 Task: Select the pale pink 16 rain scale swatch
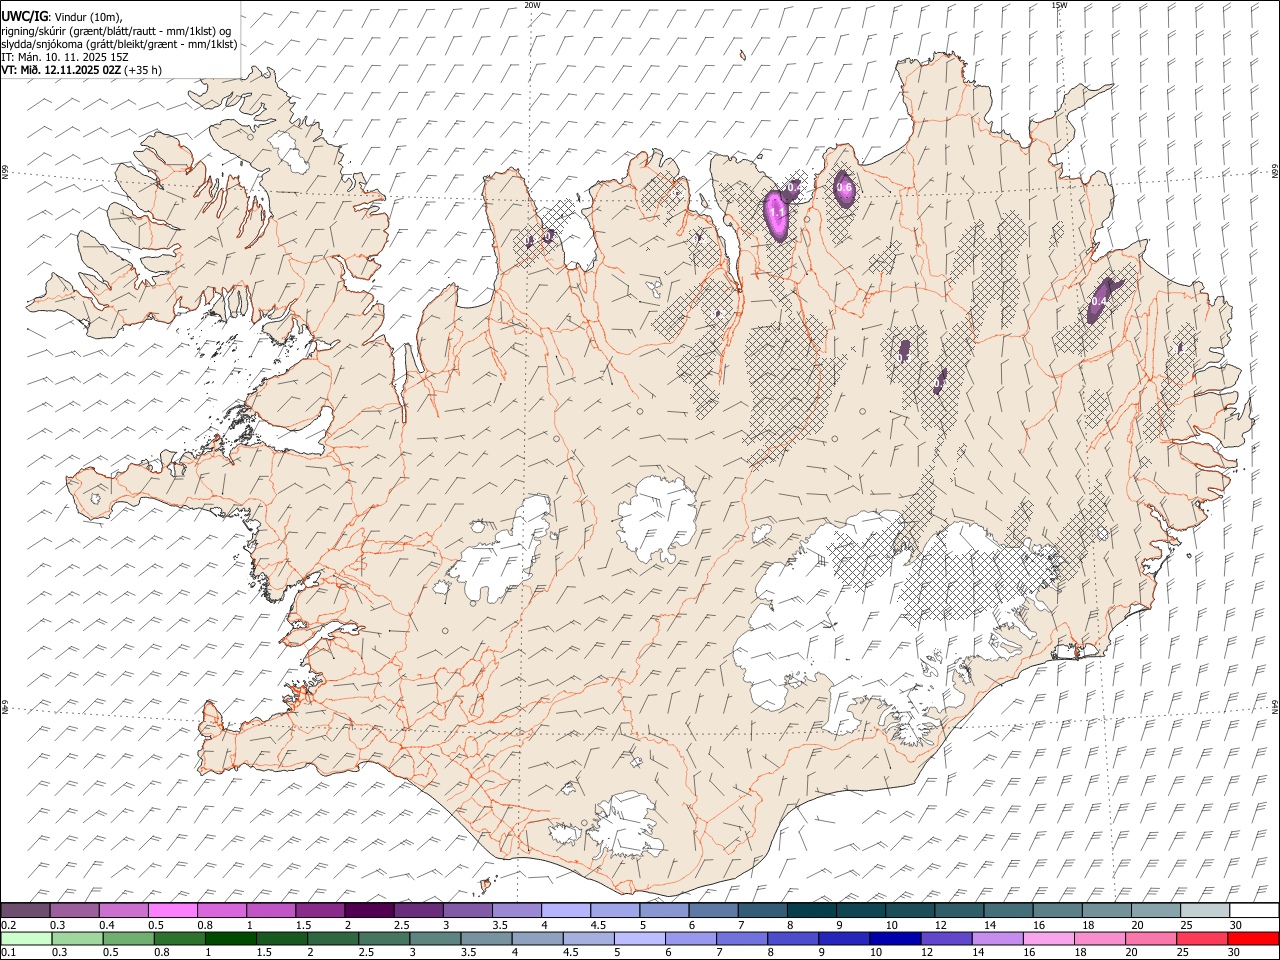tap(1049, 938)
